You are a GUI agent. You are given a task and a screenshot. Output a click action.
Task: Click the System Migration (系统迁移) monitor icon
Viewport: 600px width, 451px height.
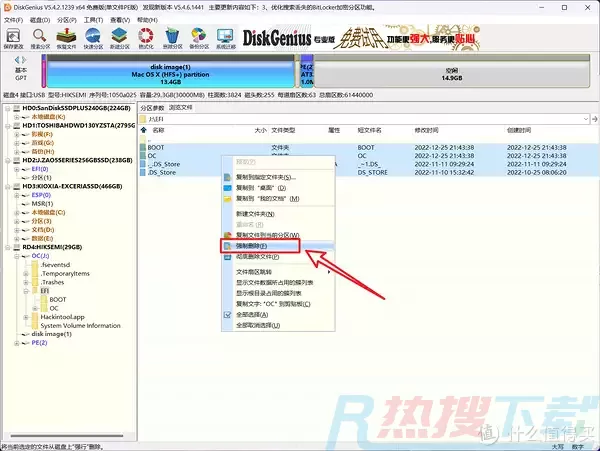225,36
